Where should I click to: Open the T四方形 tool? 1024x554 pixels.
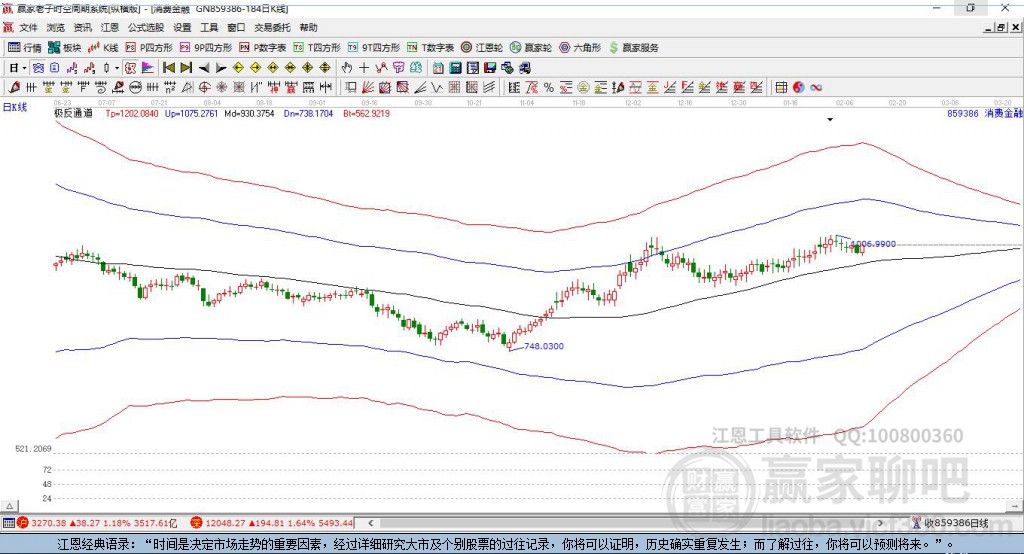tap(317, 48)
